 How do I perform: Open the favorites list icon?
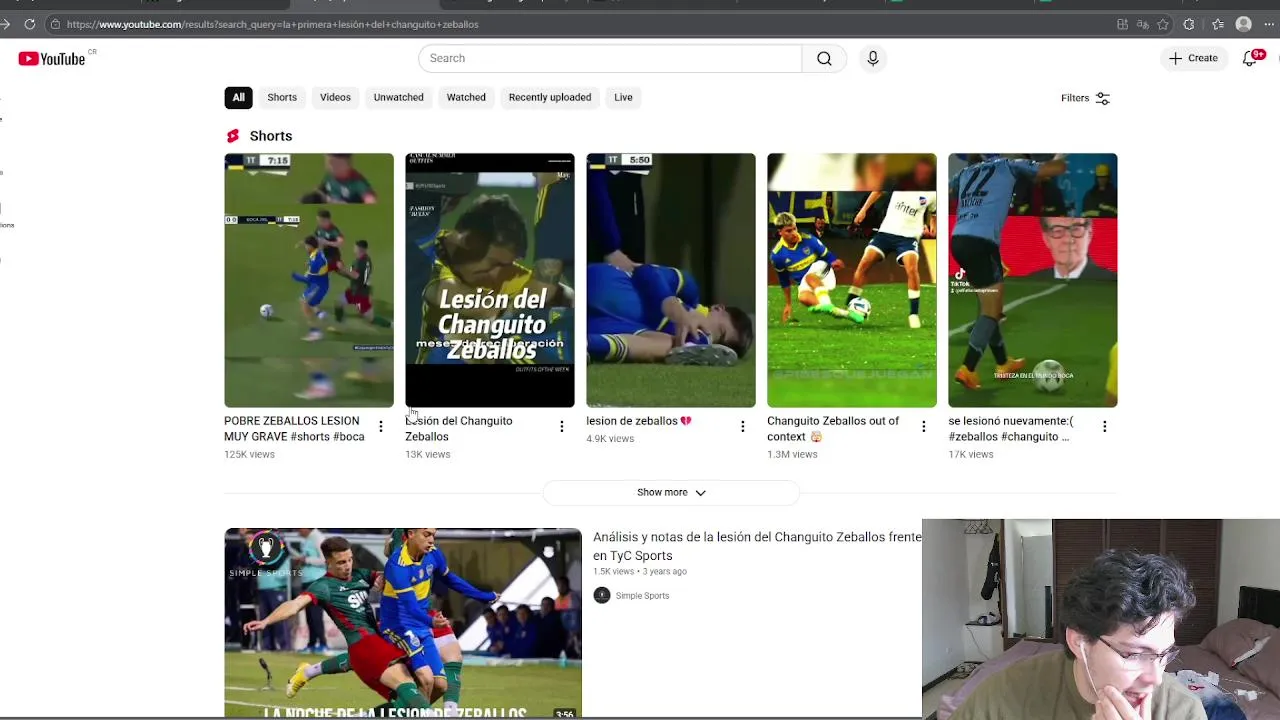click(x=1218, y=24)
